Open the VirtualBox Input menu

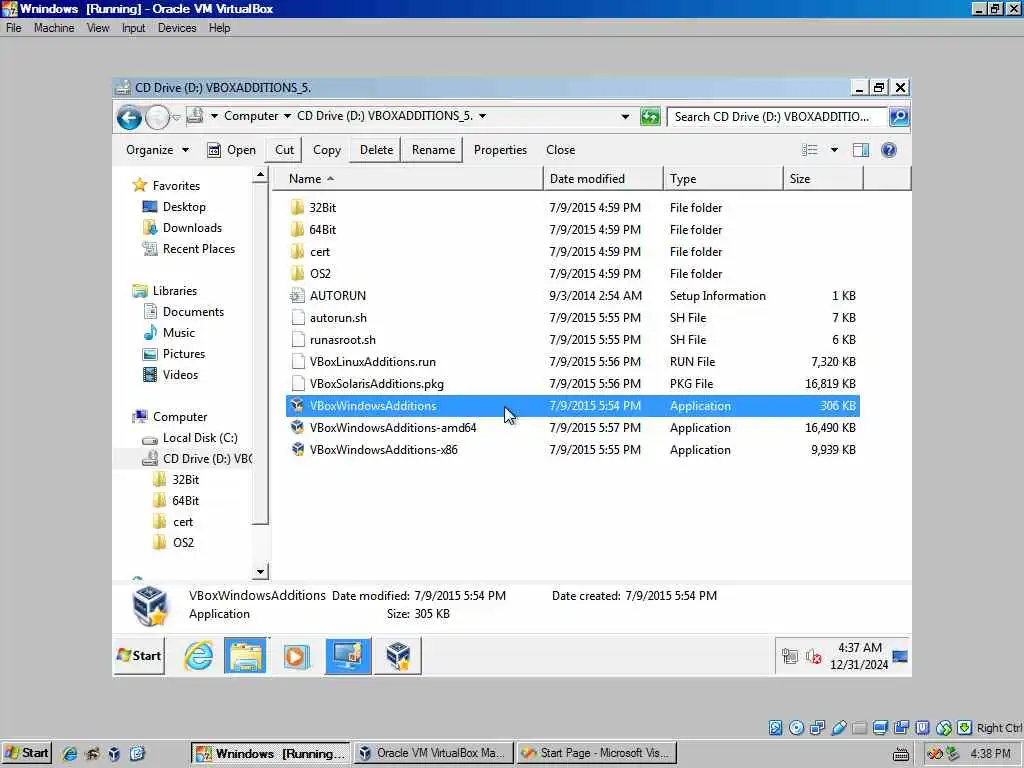point(133,28)
